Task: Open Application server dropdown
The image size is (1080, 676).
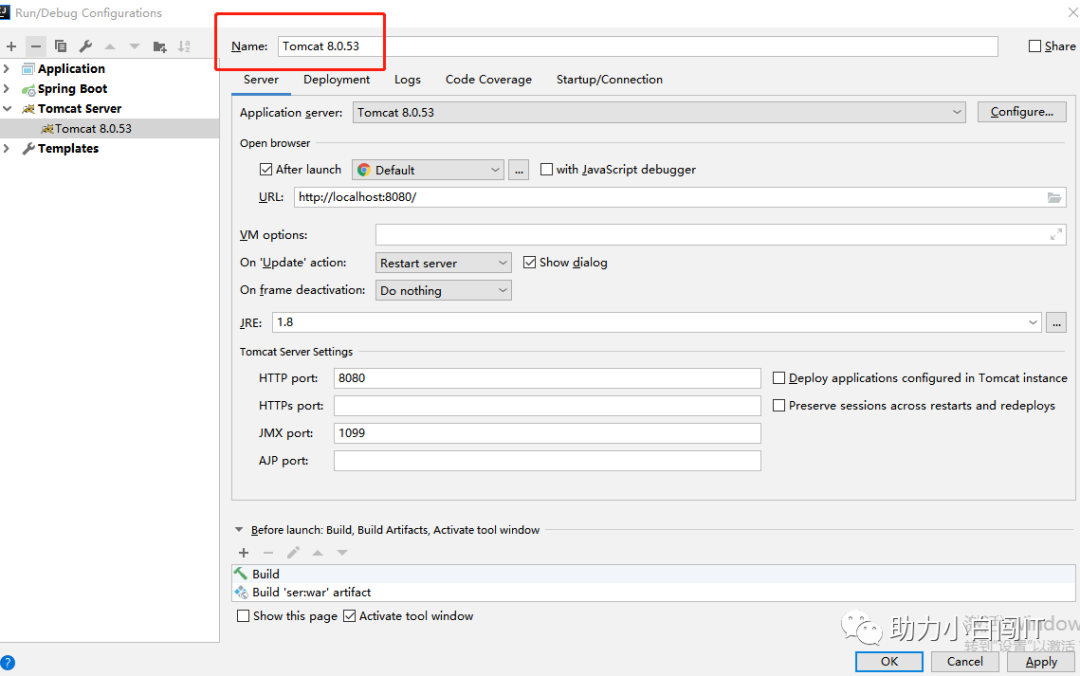Action: (659, 112)
